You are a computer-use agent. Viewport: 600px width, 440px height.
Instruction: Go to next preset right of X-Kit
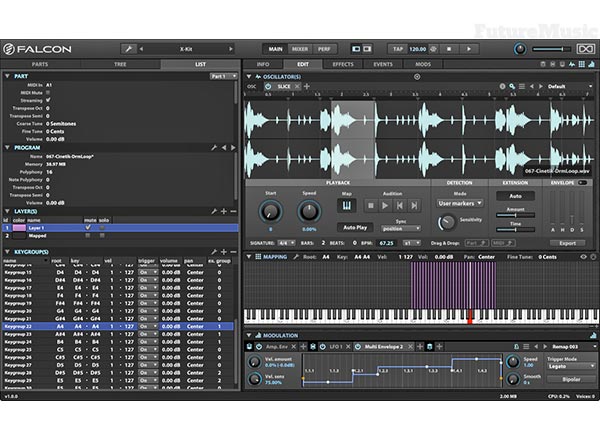[231, 49]
